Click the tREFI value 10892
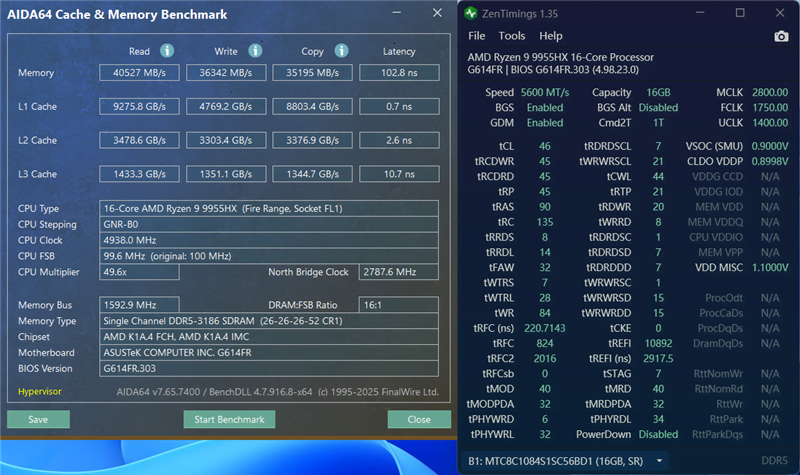The width and height of the screenshot is (800, 475). pyautogui.click(x=658, y=343)
